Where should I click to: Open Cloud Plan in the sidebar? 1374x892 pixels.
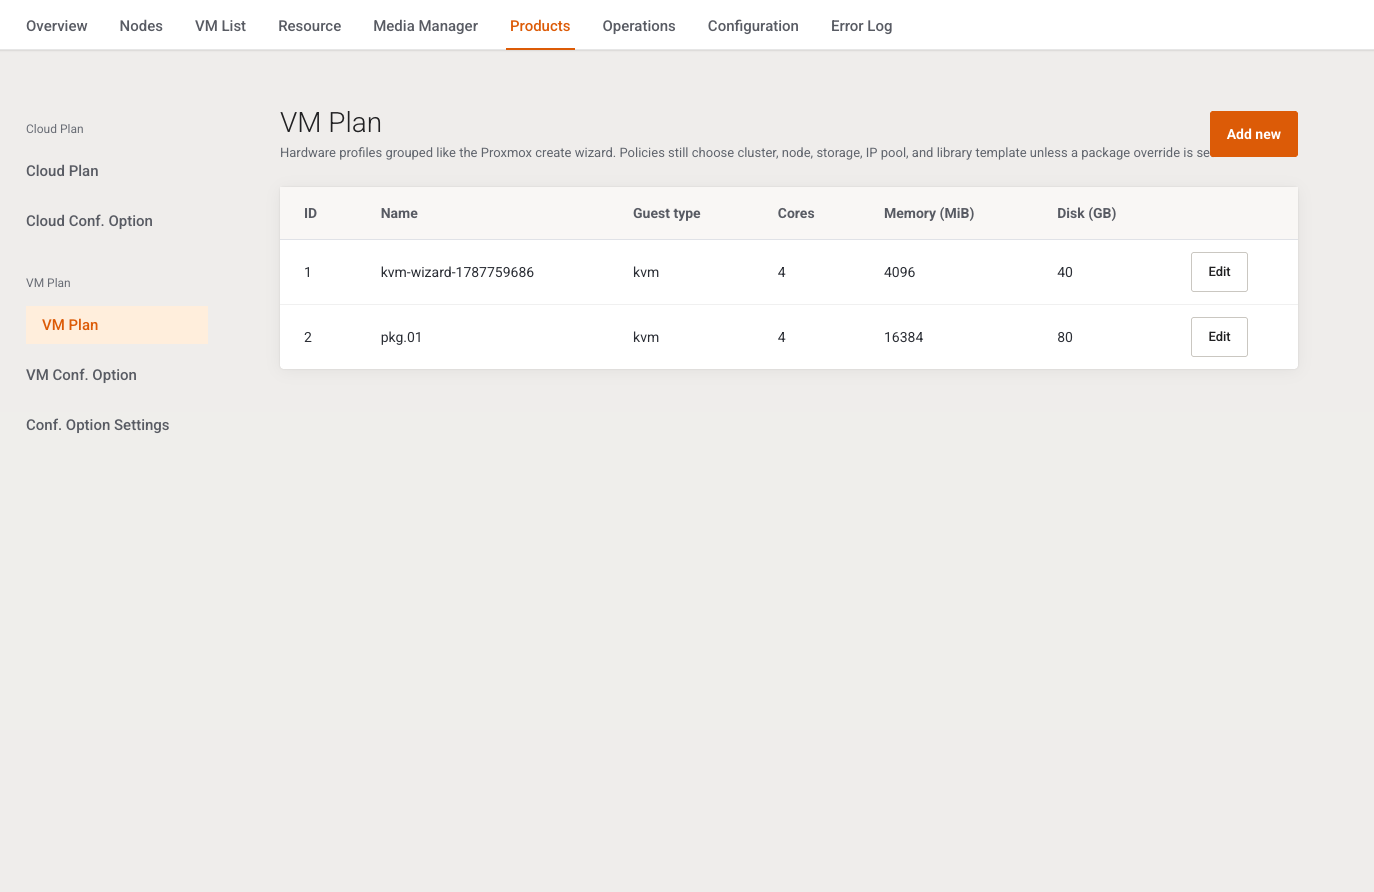click(x=62, y=171)
